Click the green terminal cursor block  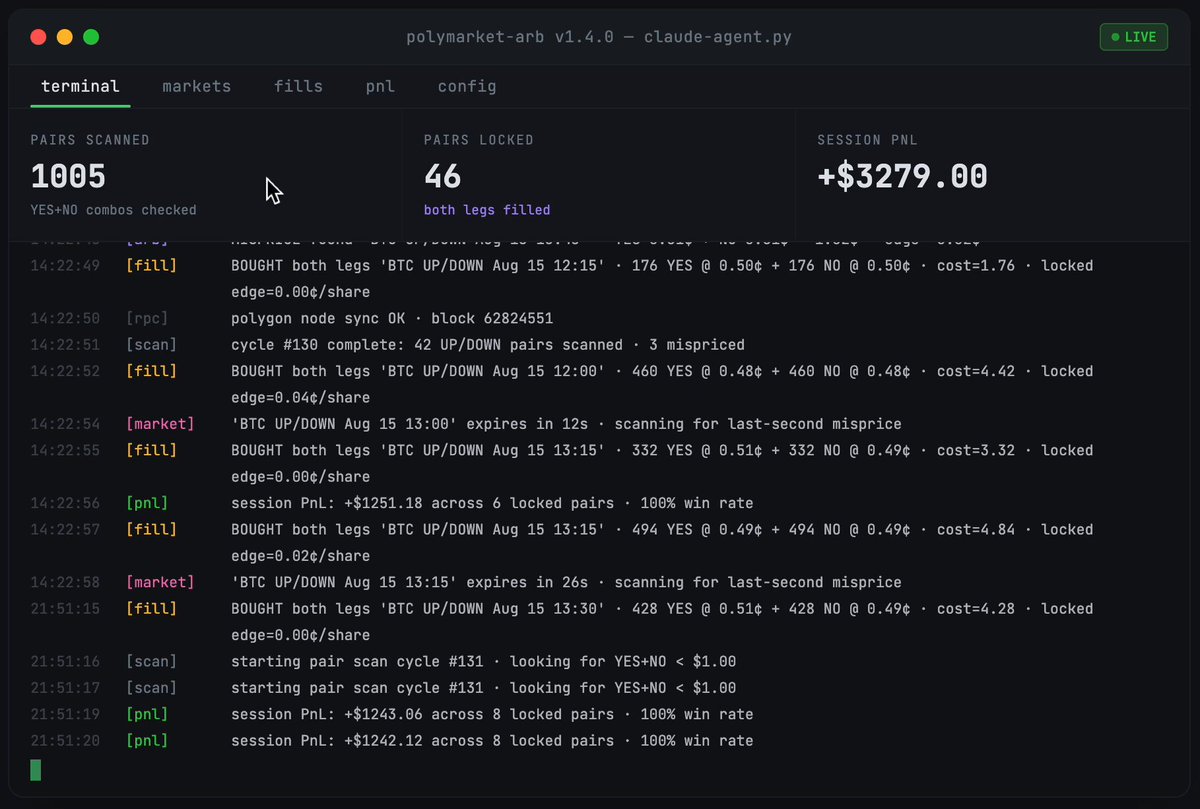(36, 769)
